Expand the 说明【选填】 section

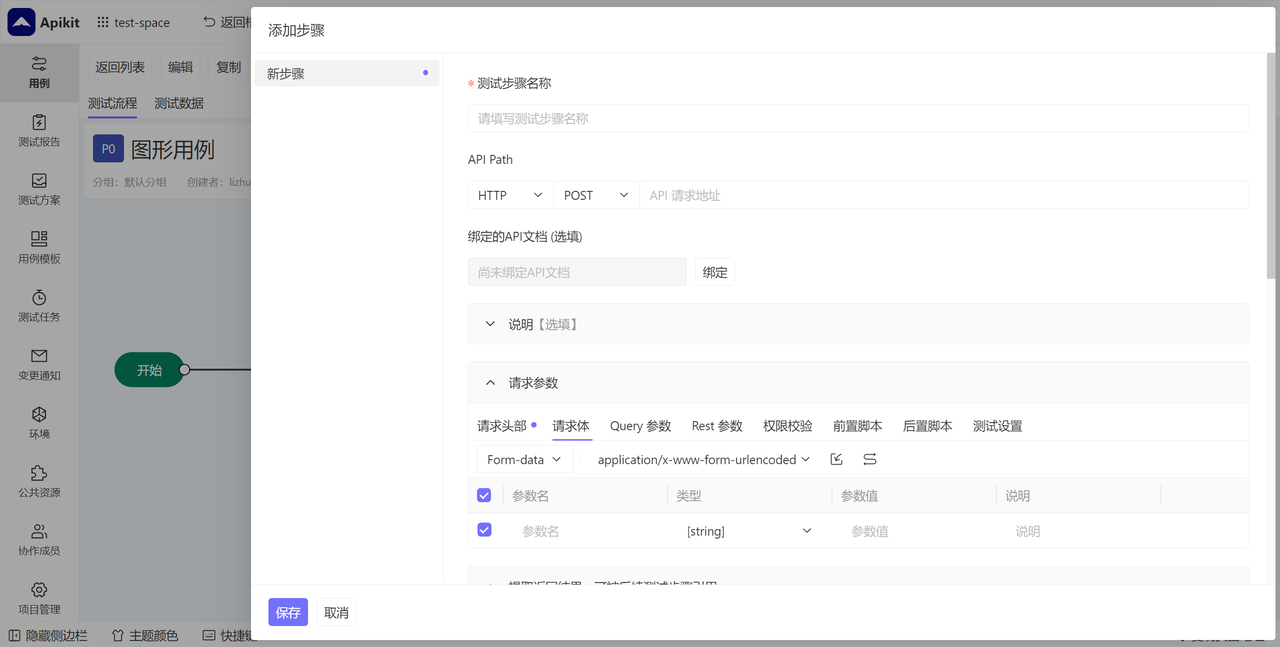coord(858,324)
